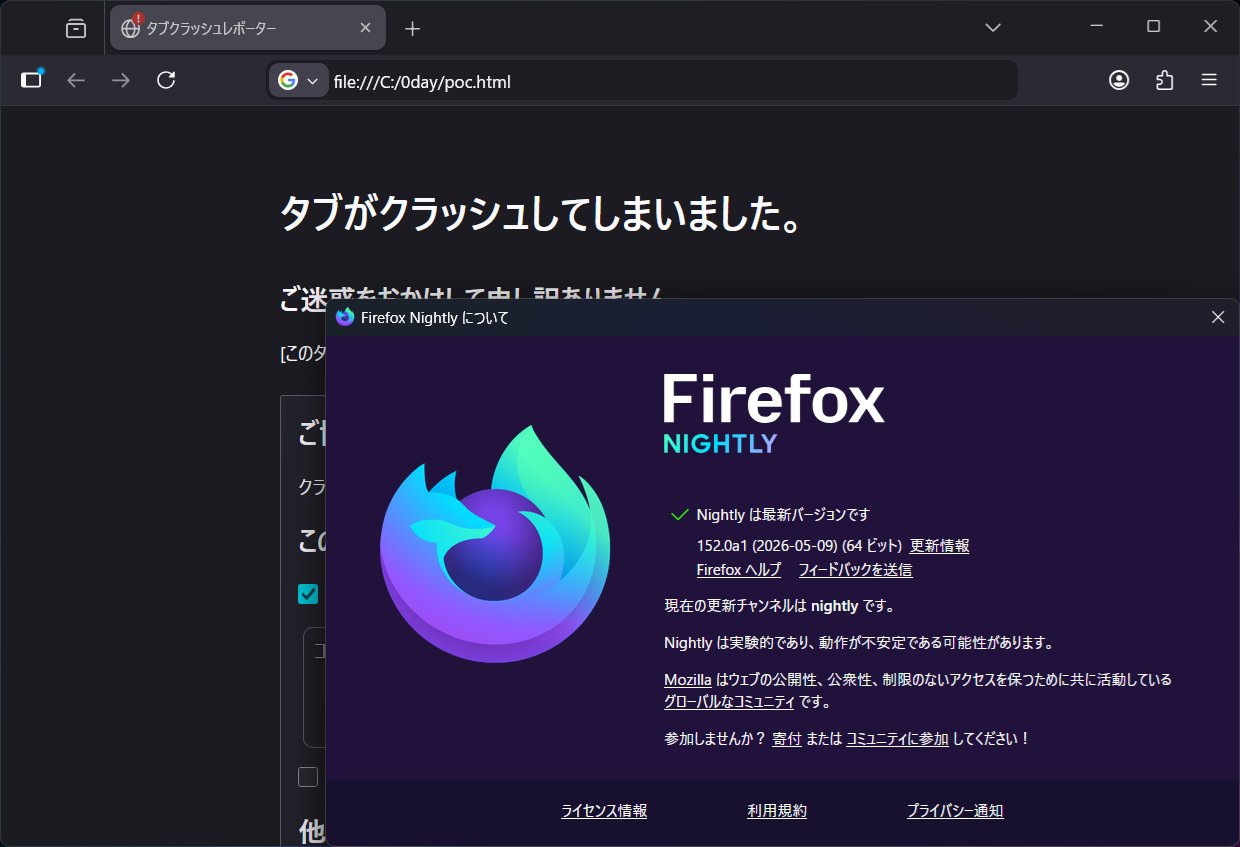This screenshot has width=1240, height=847.
Task: Open the Mozilla link
Action: point(688,679)
